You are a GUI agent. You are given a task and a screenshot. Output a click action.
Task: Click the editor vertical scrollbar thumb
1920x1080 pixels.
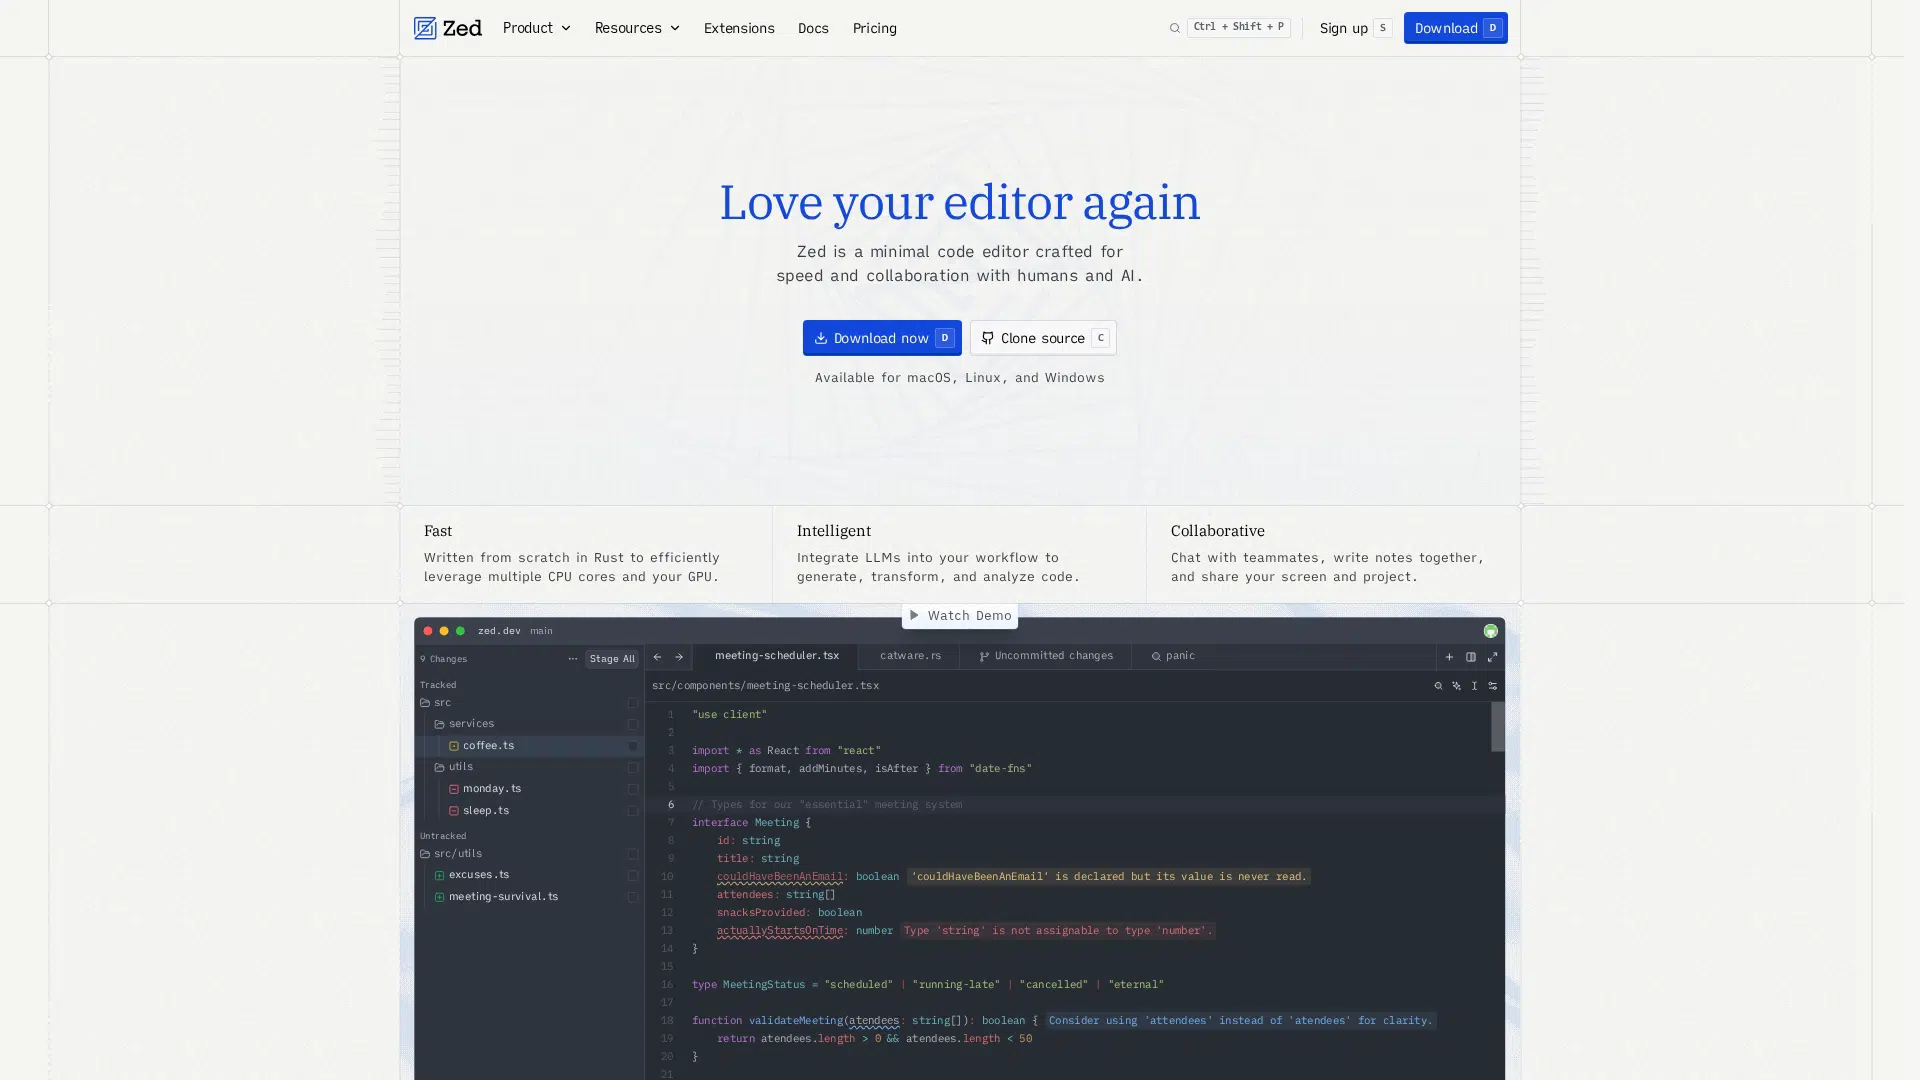(x=1497, y=726)
